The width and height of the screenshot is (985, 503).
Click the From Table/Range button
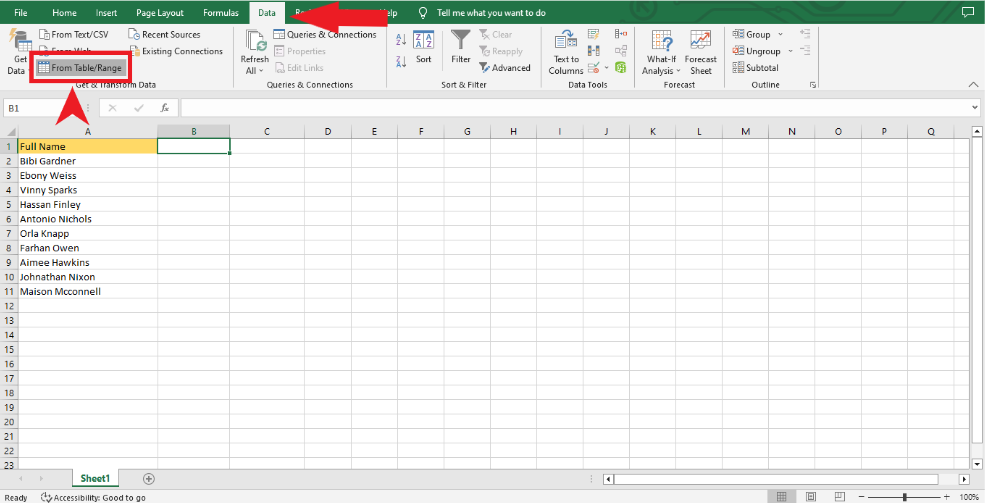(x=80, y=68)
